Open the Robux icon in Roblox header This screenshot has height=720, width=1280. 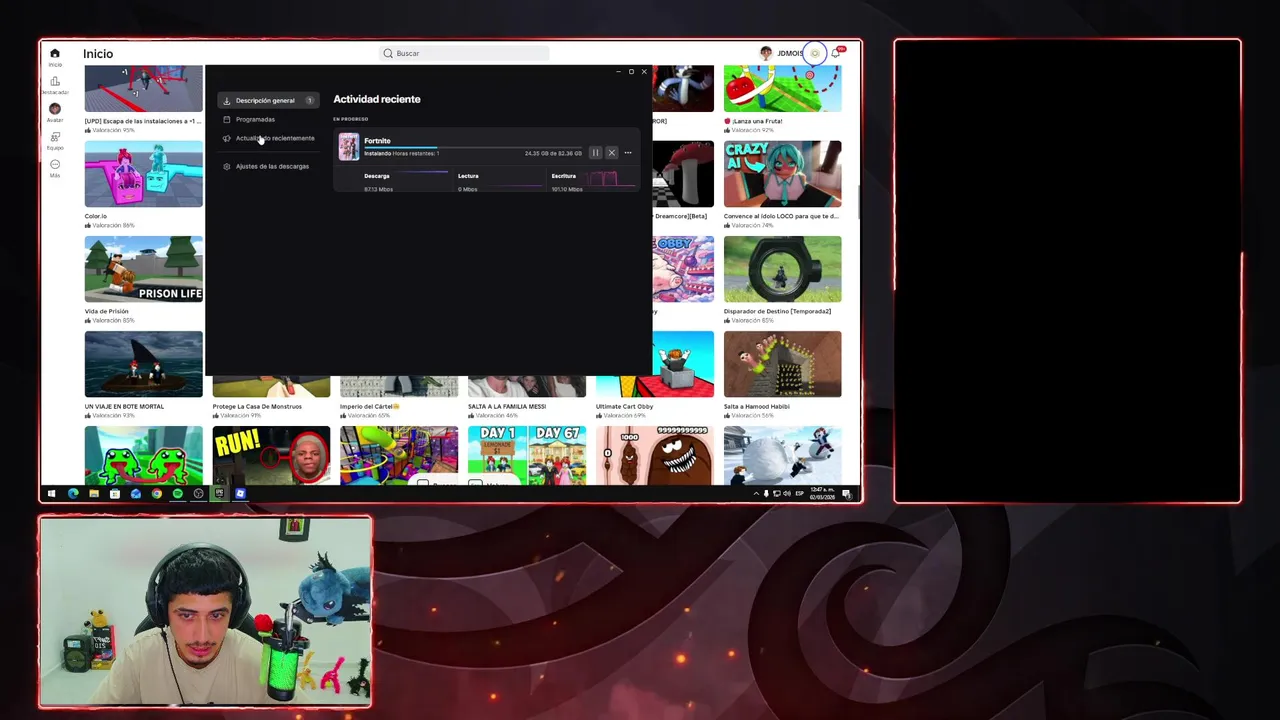pos(815,53)
